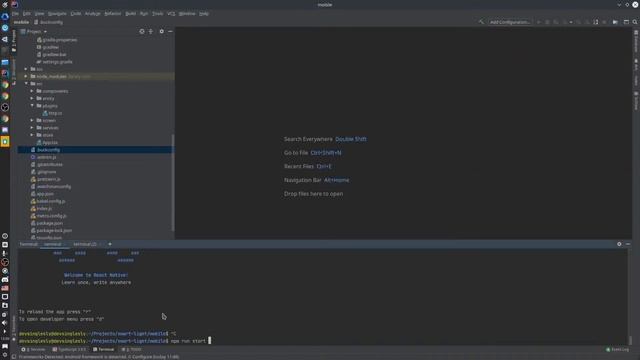The image size is (640, 360).
Task: Open TODO tool window in bottom bar
Action: [131, 349]
